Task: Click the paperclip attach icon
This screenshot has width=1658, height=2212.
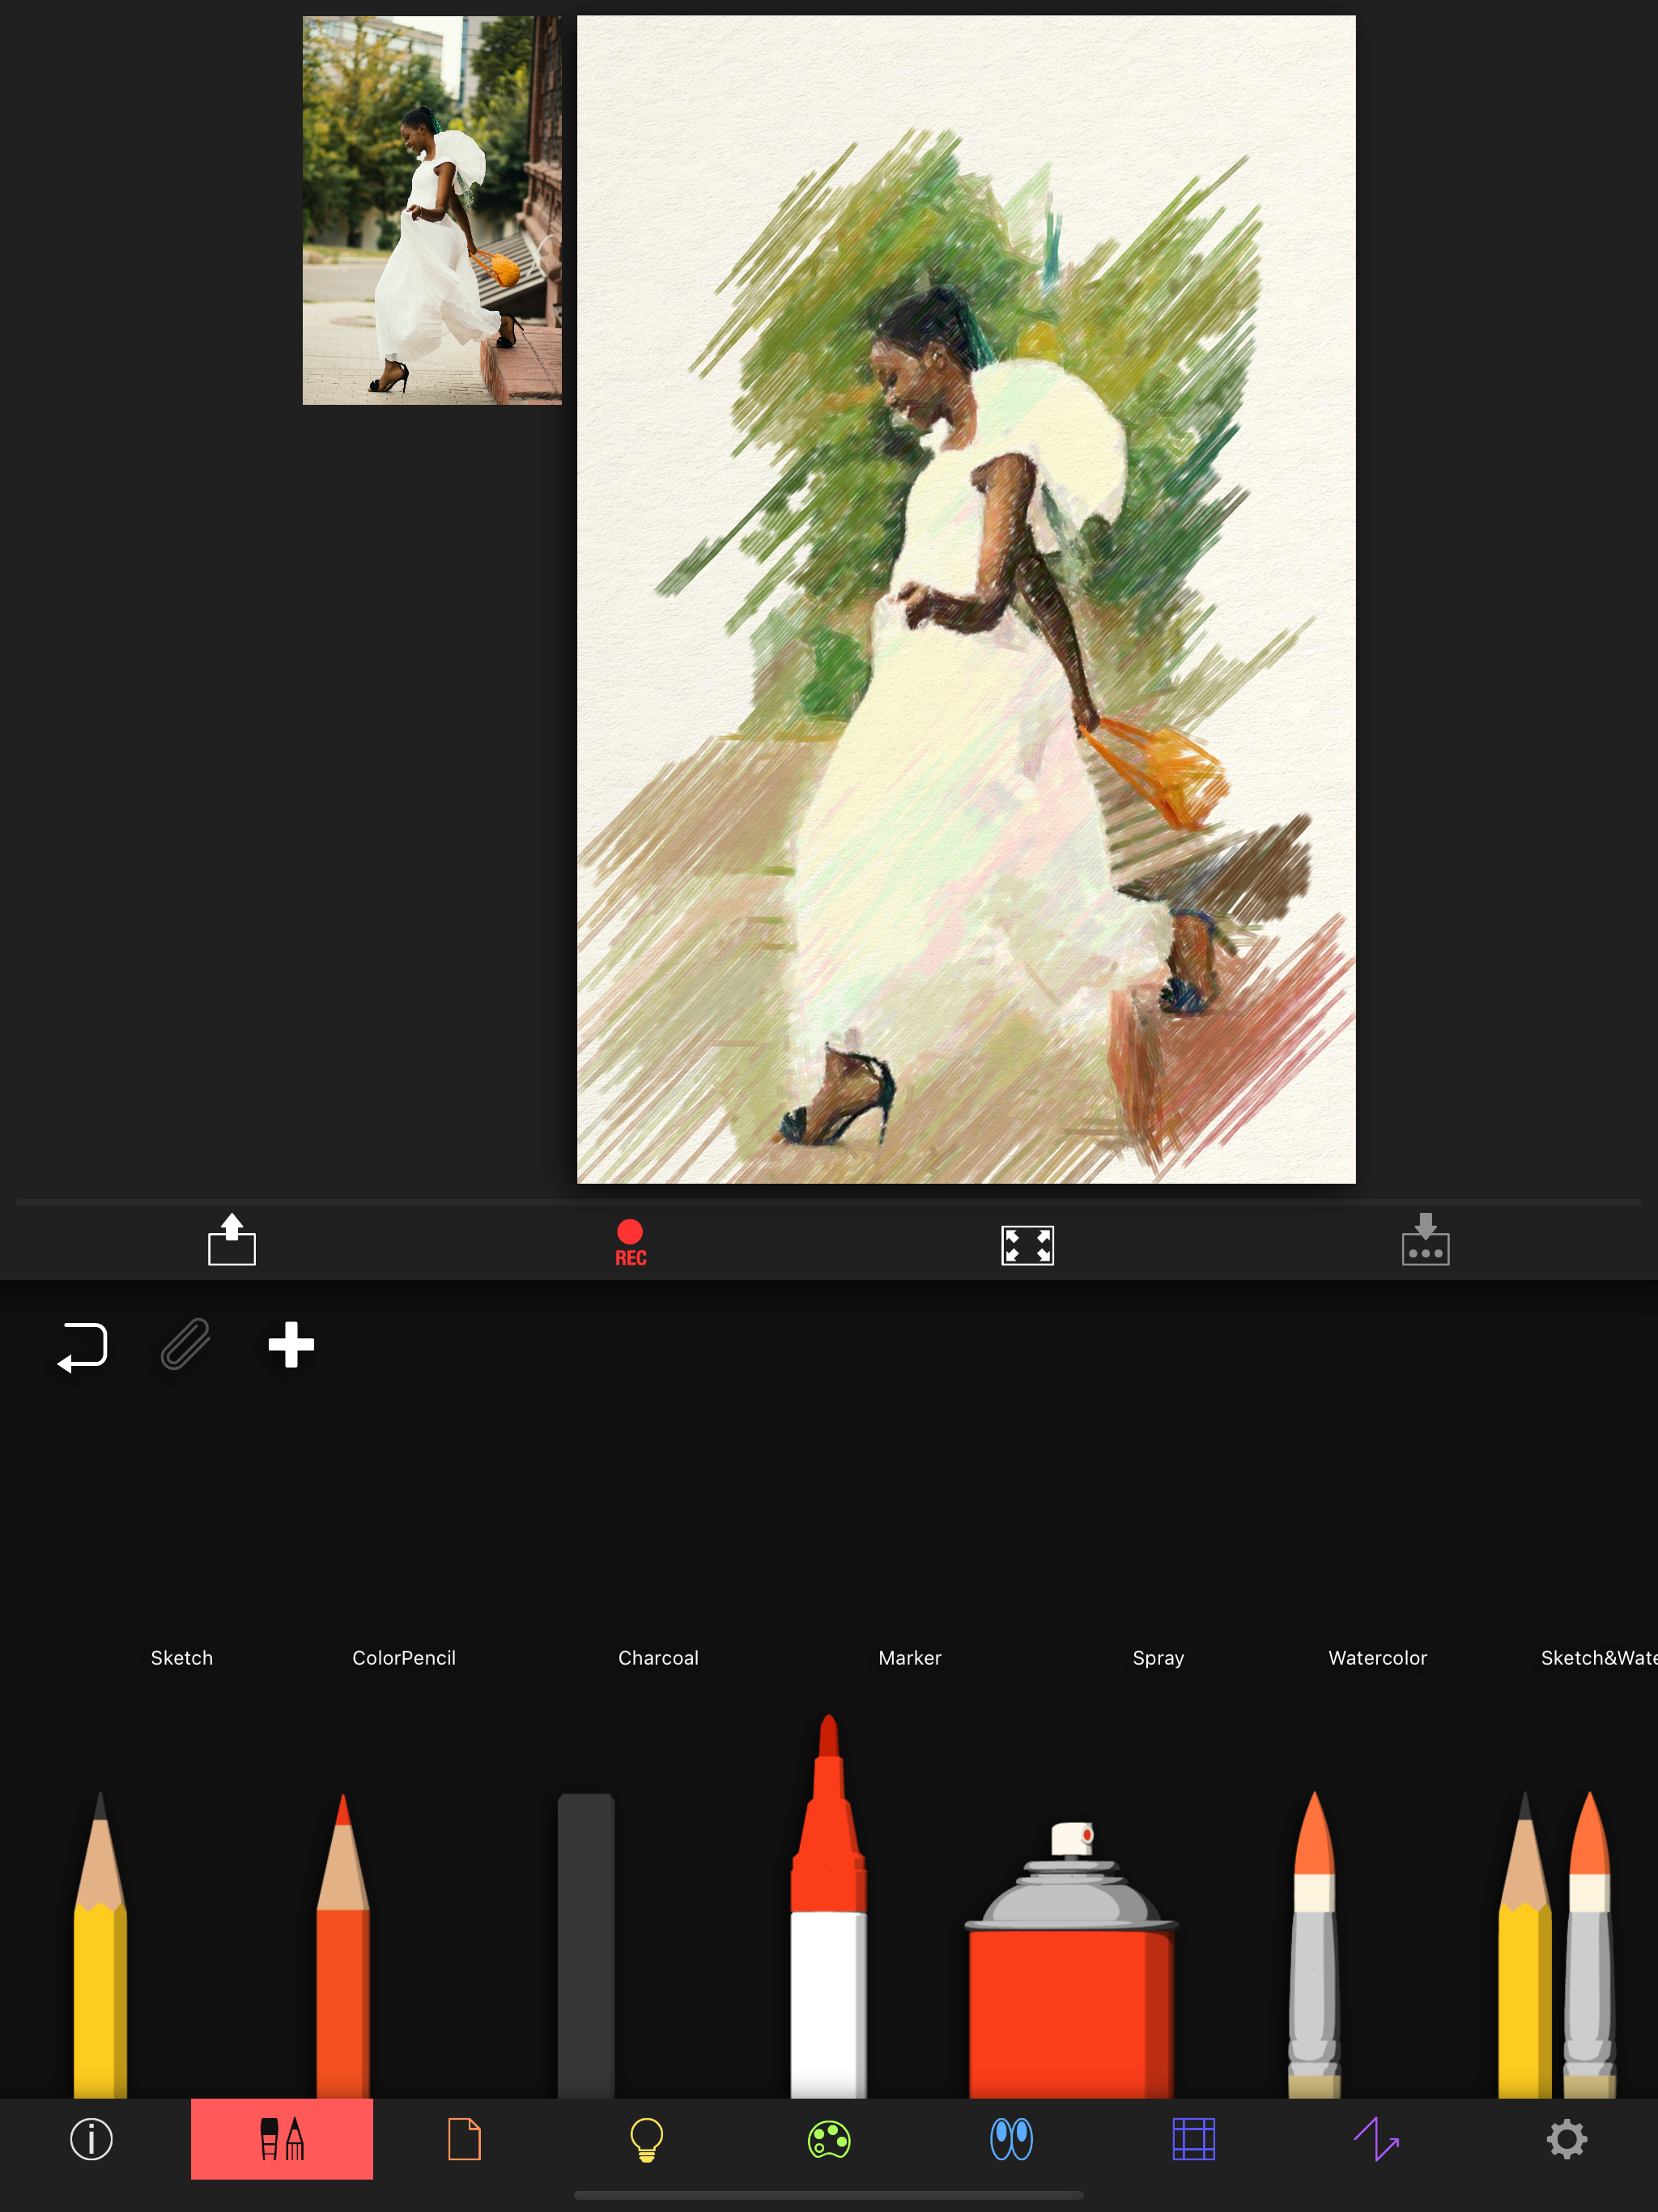Action: [186, 1343]
